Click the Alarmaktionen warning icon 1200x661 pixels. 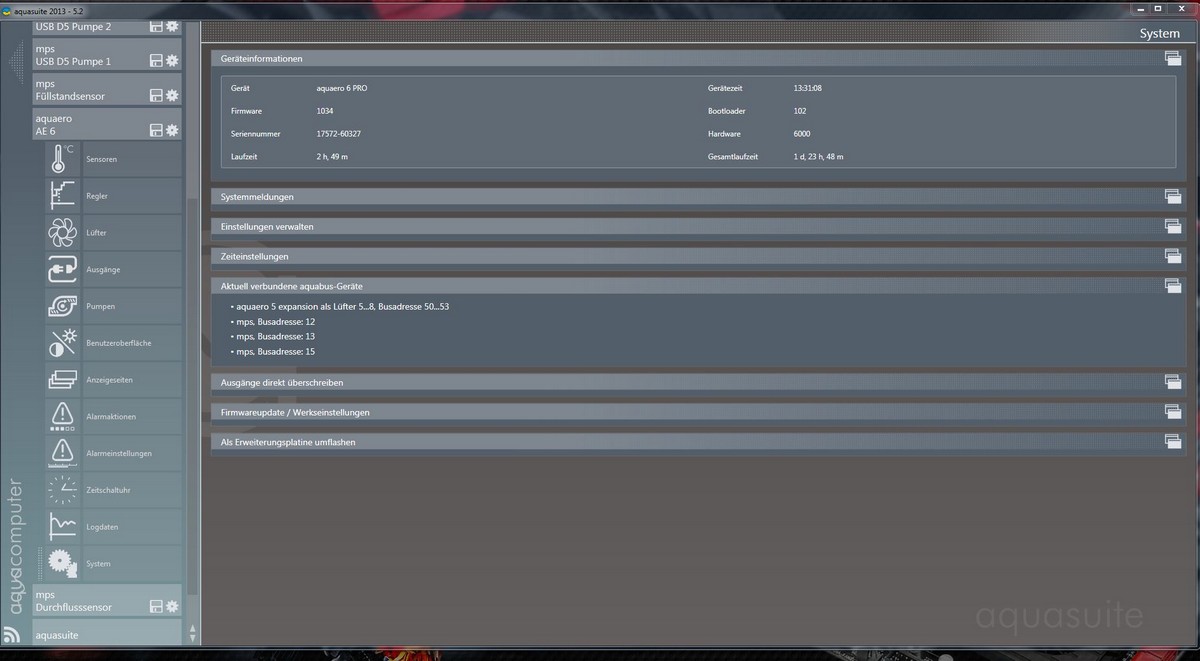click(x=62, y=416)
